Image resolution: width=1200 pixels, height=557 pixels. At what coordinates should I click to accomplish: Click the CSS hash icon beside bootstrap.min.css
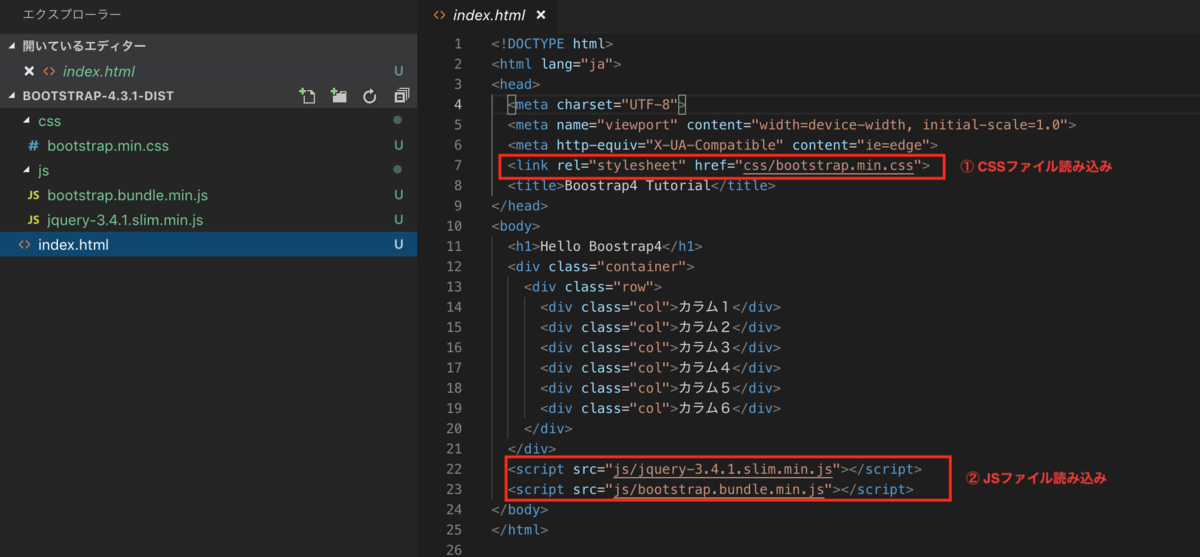[x=33, y=146]
